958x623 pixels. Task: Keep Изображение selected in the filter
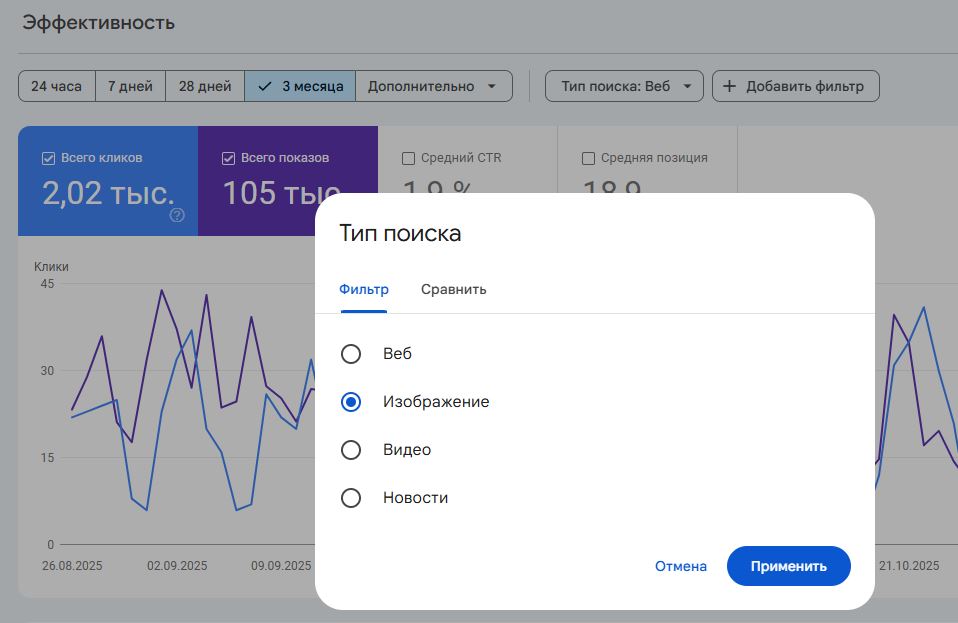click(x=351, y=401)
